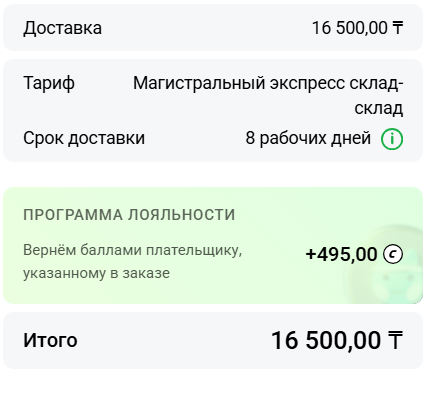Select the Тариф label
This screenshot has width=432, height=395.
tap(49, 83)
